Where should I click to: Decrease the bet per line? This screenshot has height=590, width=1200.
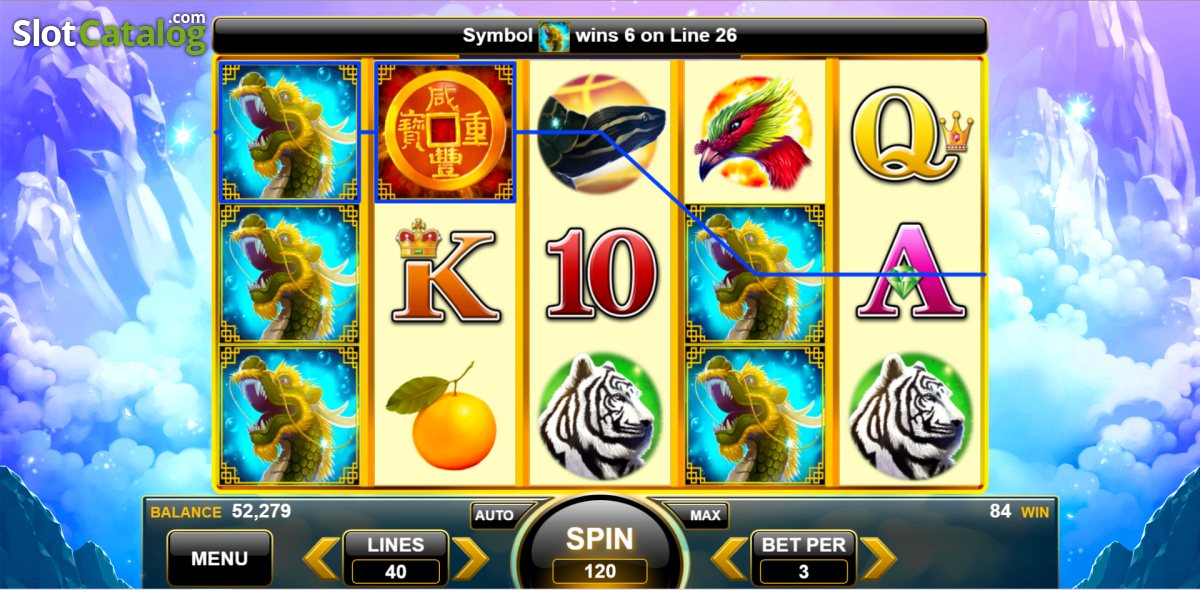click(729, 559)
